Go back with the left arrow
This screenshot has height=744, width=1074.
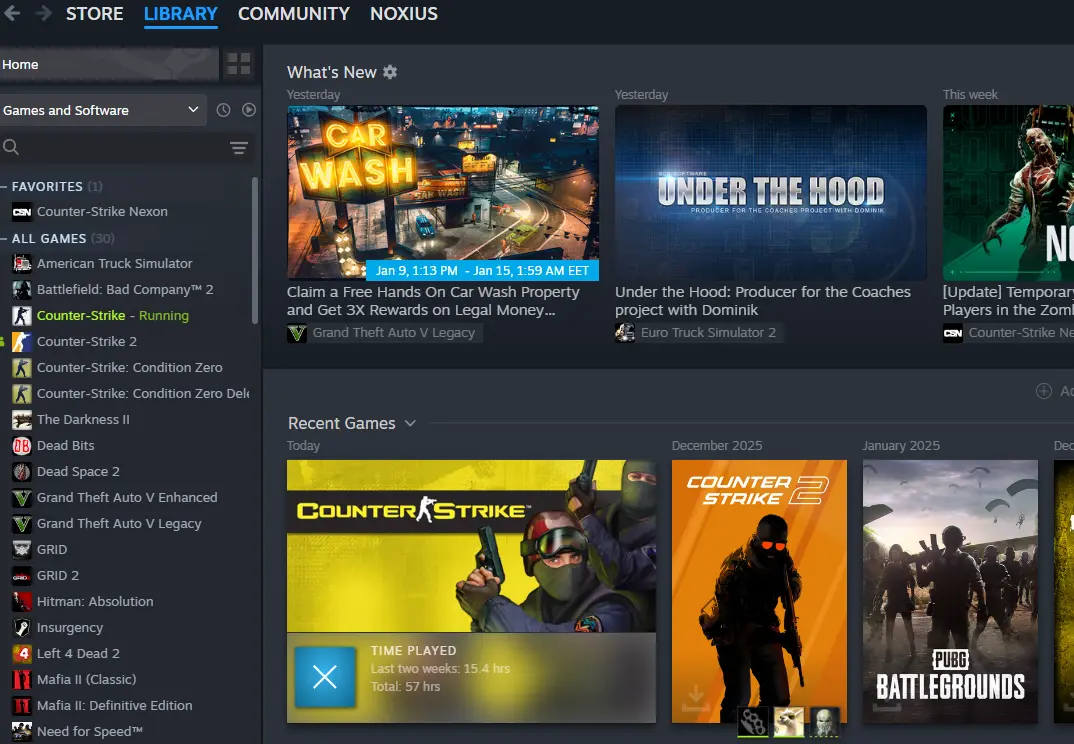(x=12, y=13)
